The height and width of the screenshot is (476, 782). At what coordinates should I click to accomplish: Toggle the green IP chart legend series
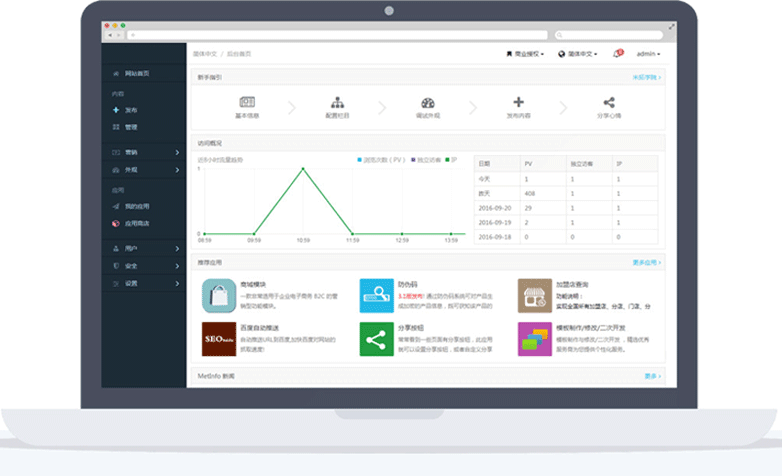point(451,160)
